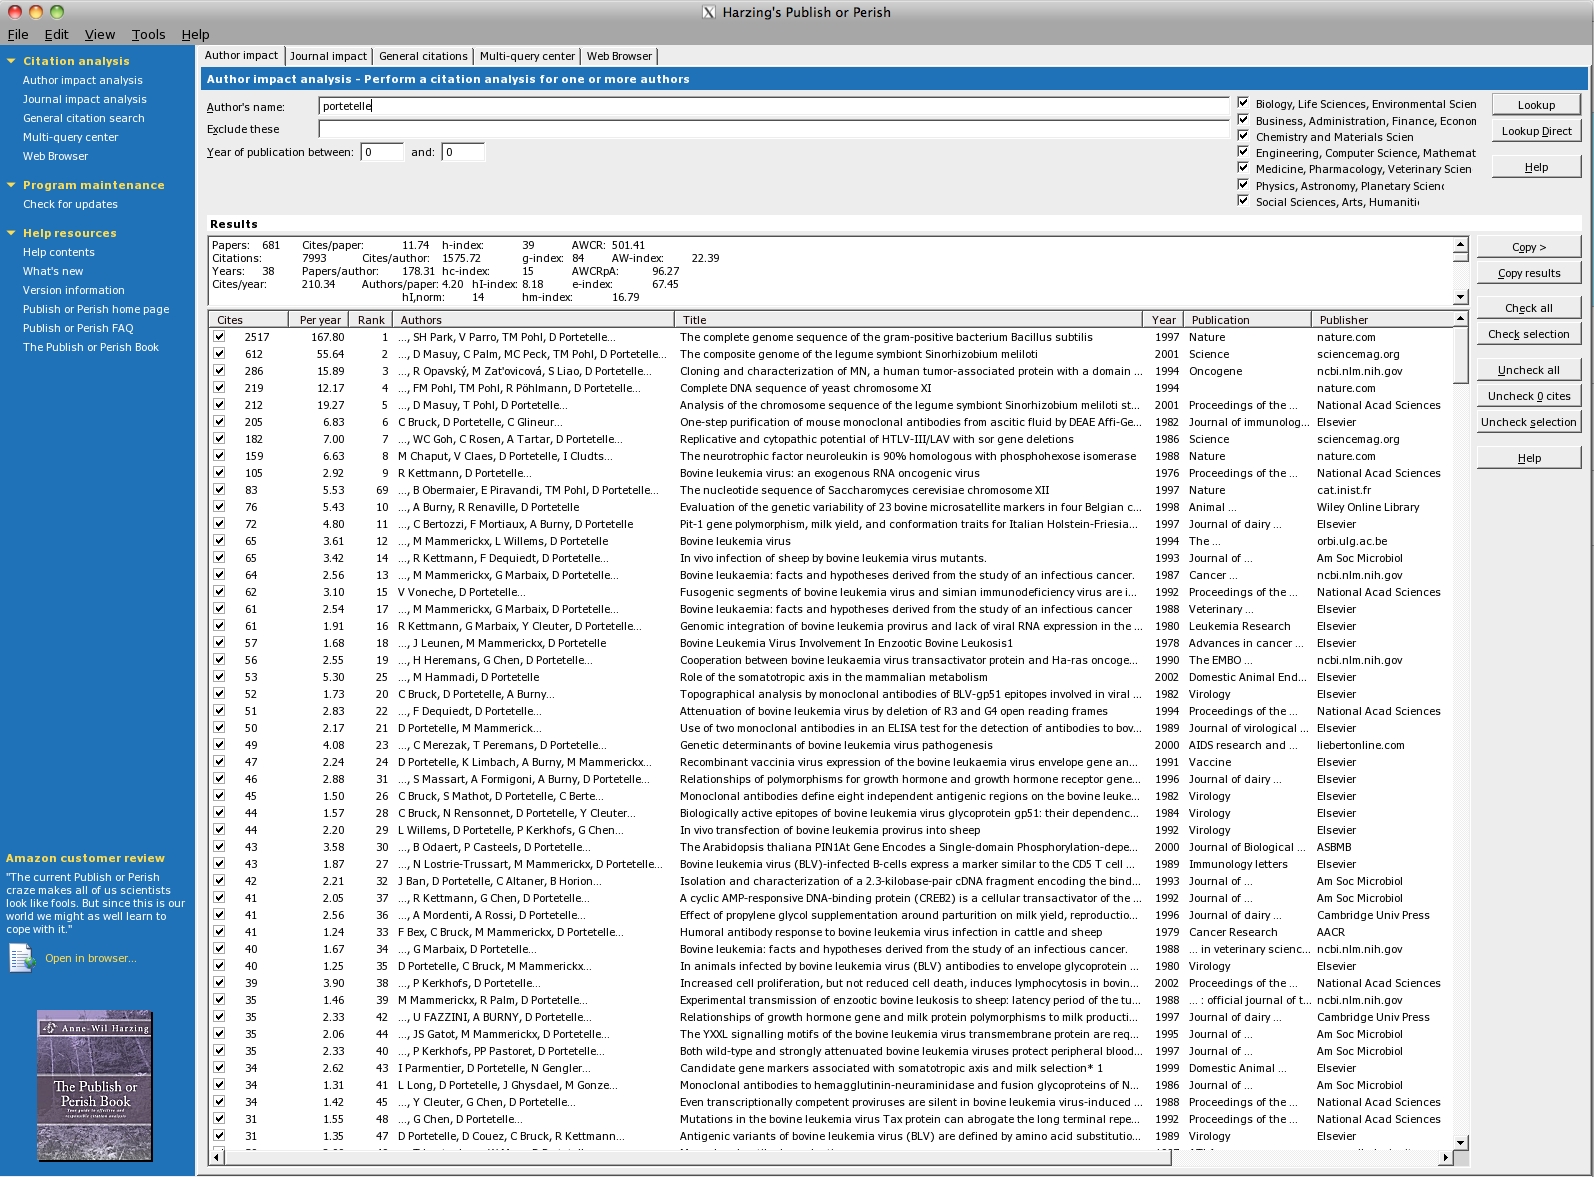Click the summary pane scroll down arrow
The width and height of the screenshot is (1594, 1177).
coord(1460,297)
